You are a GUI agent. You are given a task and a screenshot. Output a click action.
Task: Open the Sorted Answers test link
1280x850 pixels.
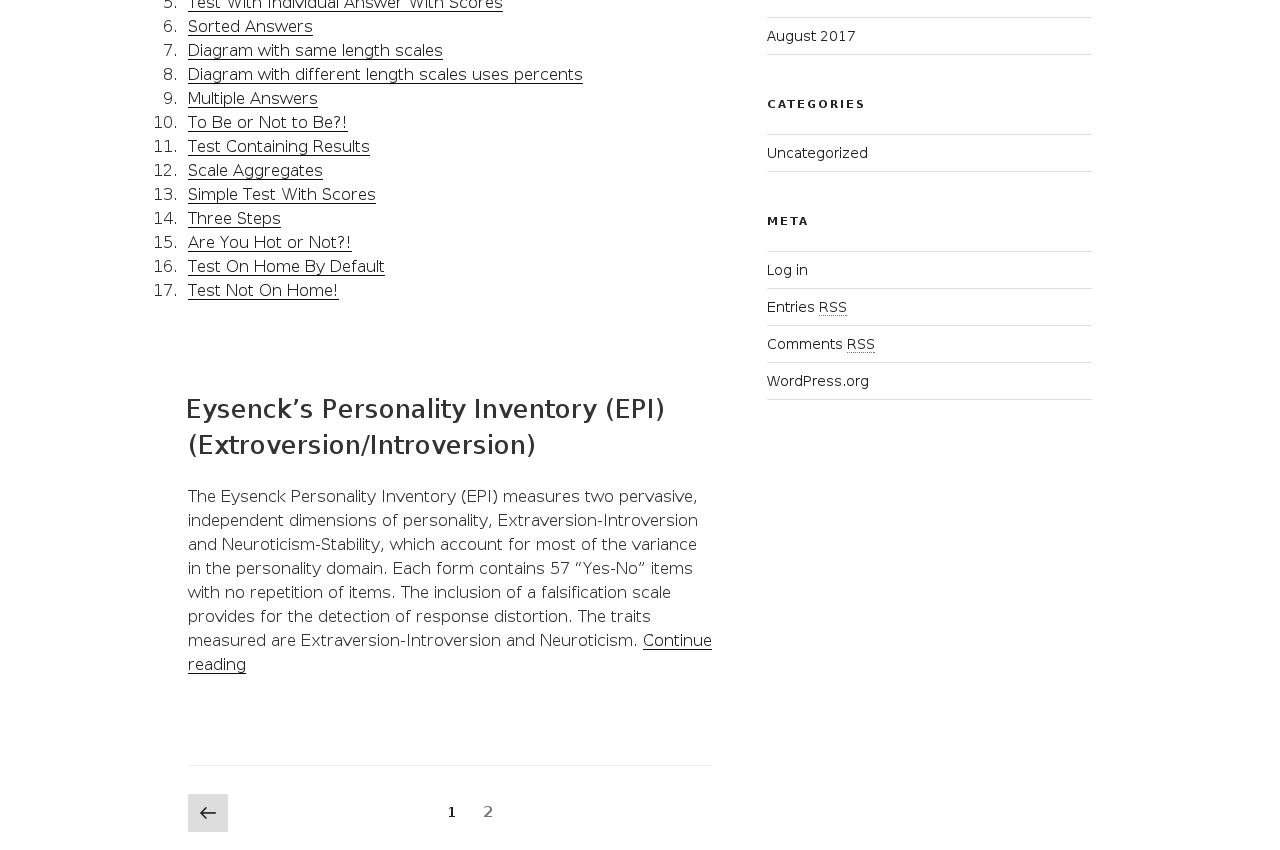250,26
